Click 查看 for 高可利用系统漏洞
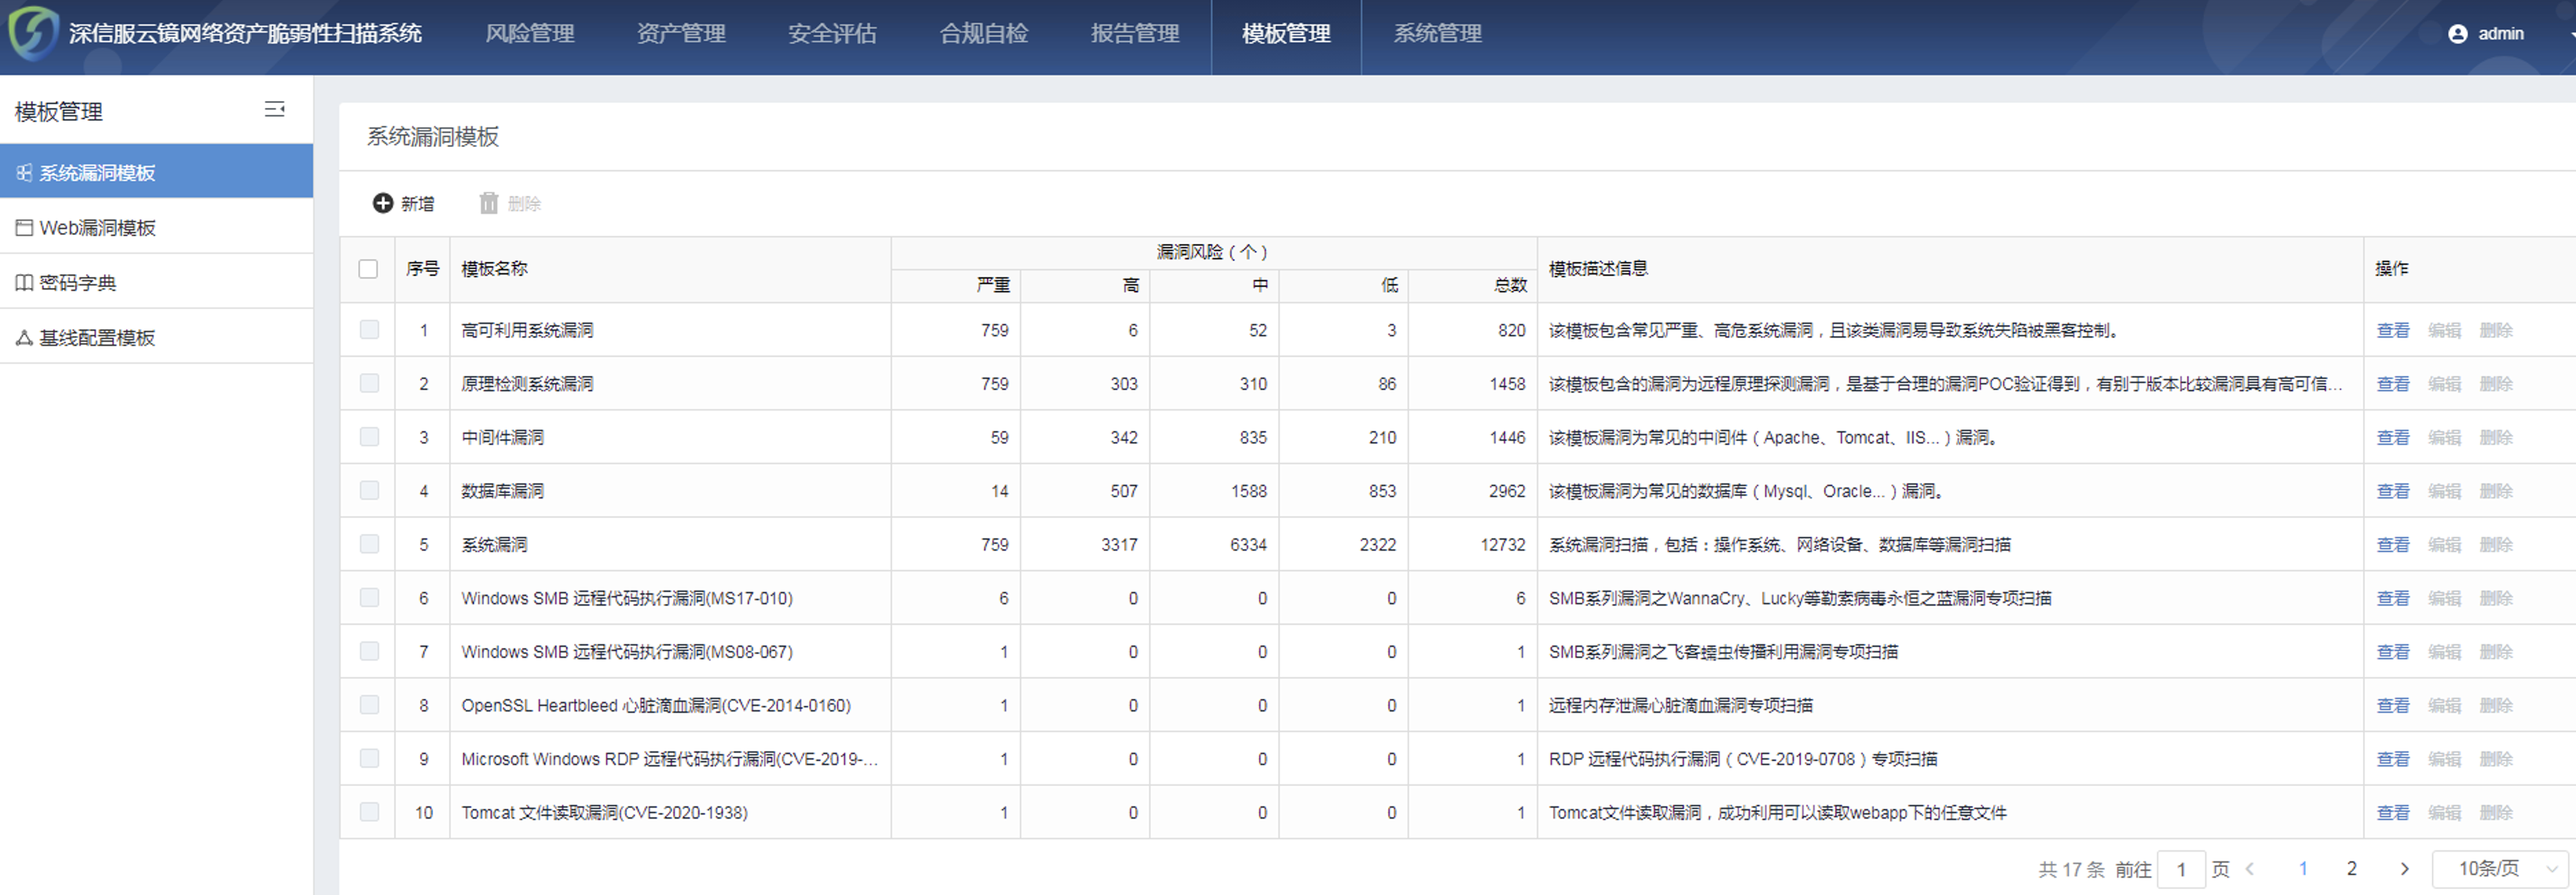 pyautogui.click(x=2392, y=330)
